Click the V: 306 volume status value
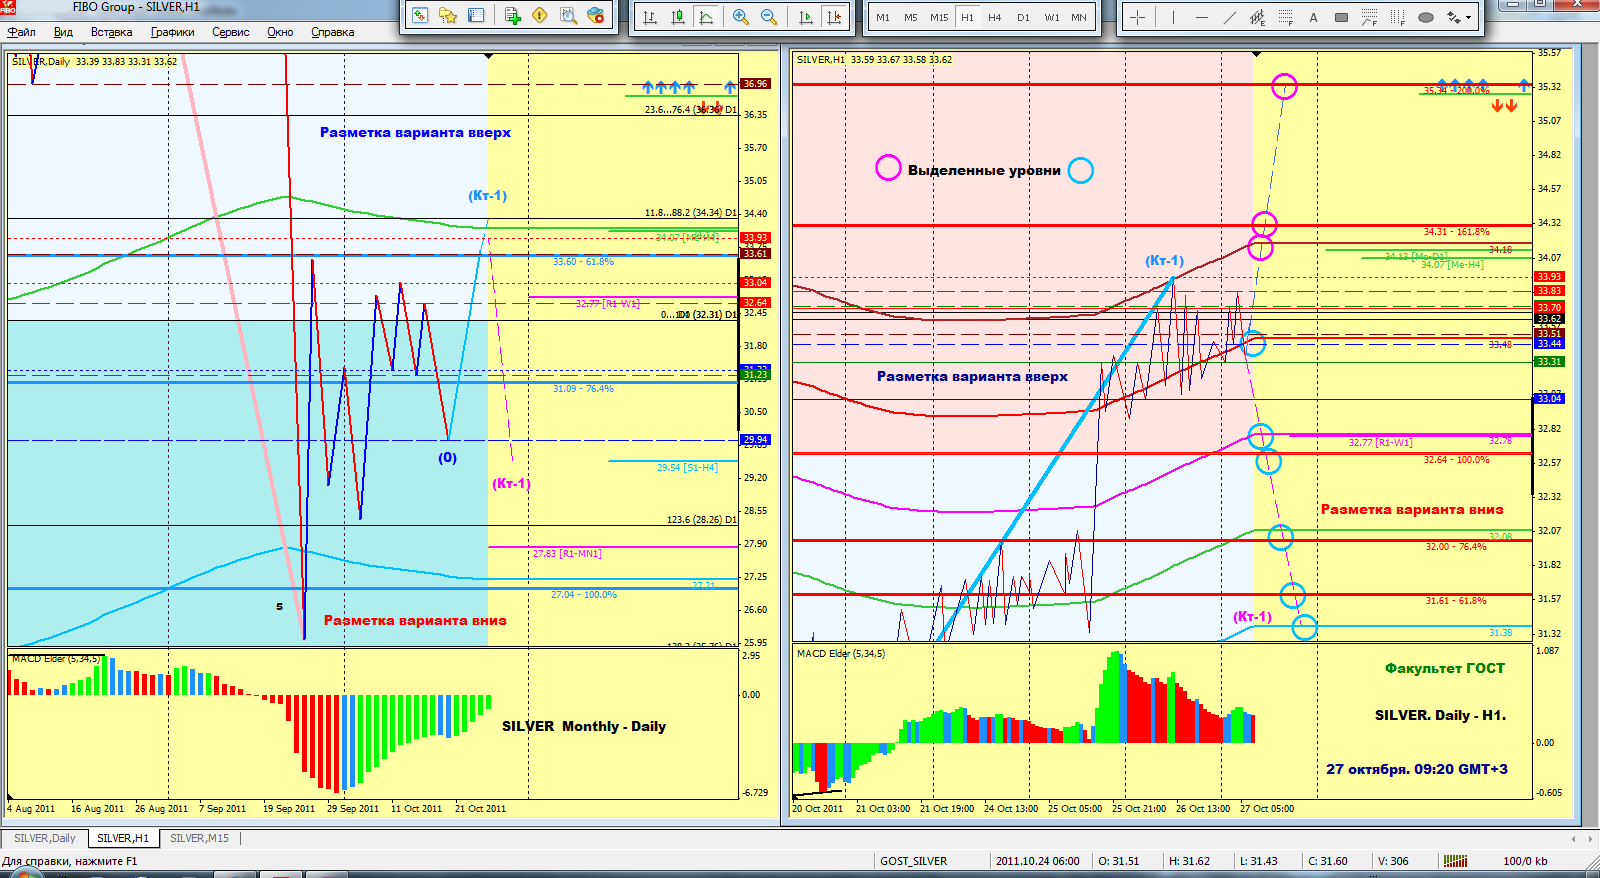The width and height of the screenshot is (1600, 878). click(x=1393, y=861)
